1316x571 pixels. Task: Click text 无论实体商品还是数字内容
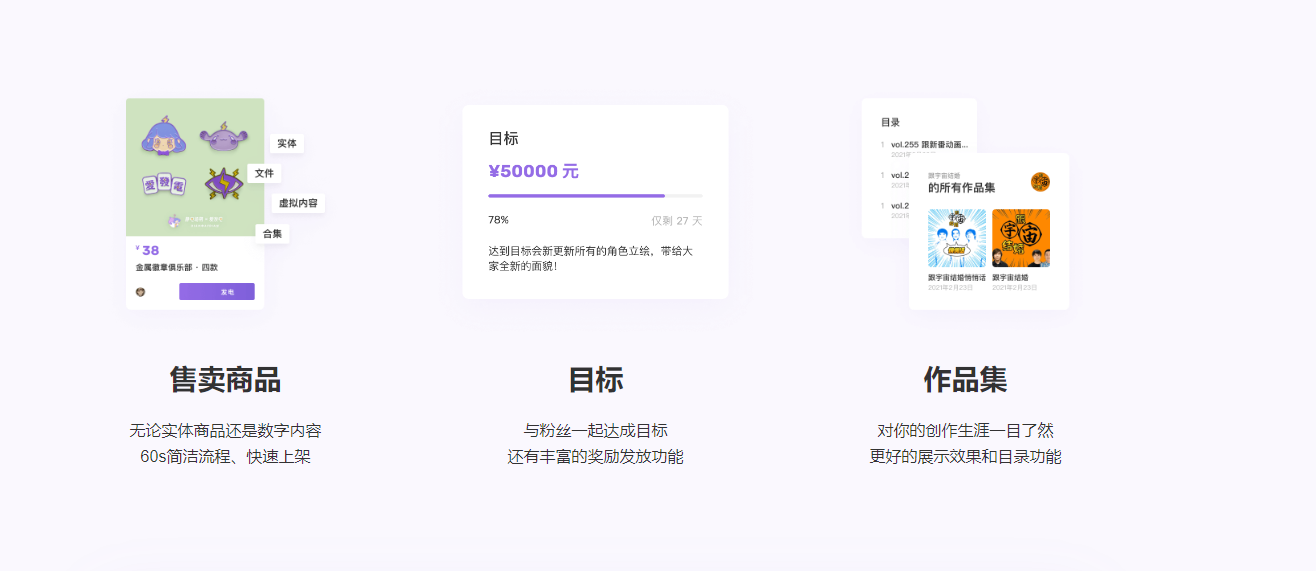[225, 431]
